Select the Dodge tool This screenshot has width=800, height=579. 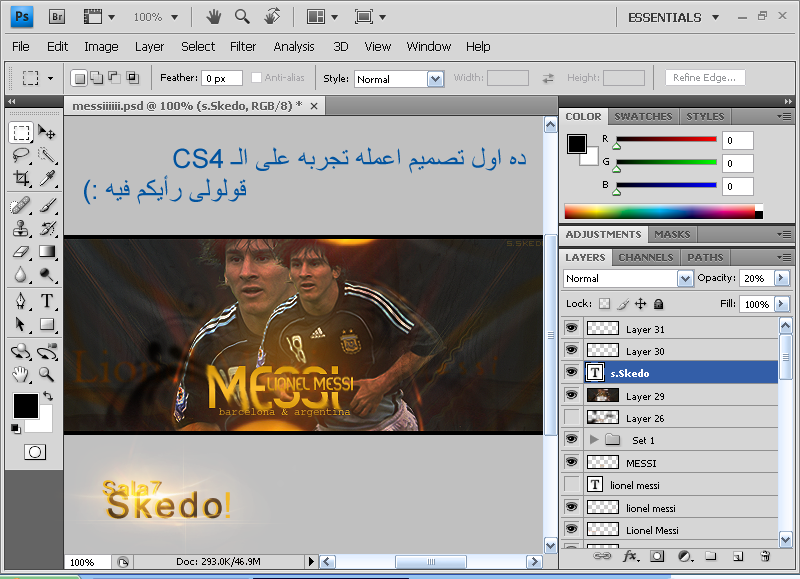pyautogui.click(x=47, y=274)
